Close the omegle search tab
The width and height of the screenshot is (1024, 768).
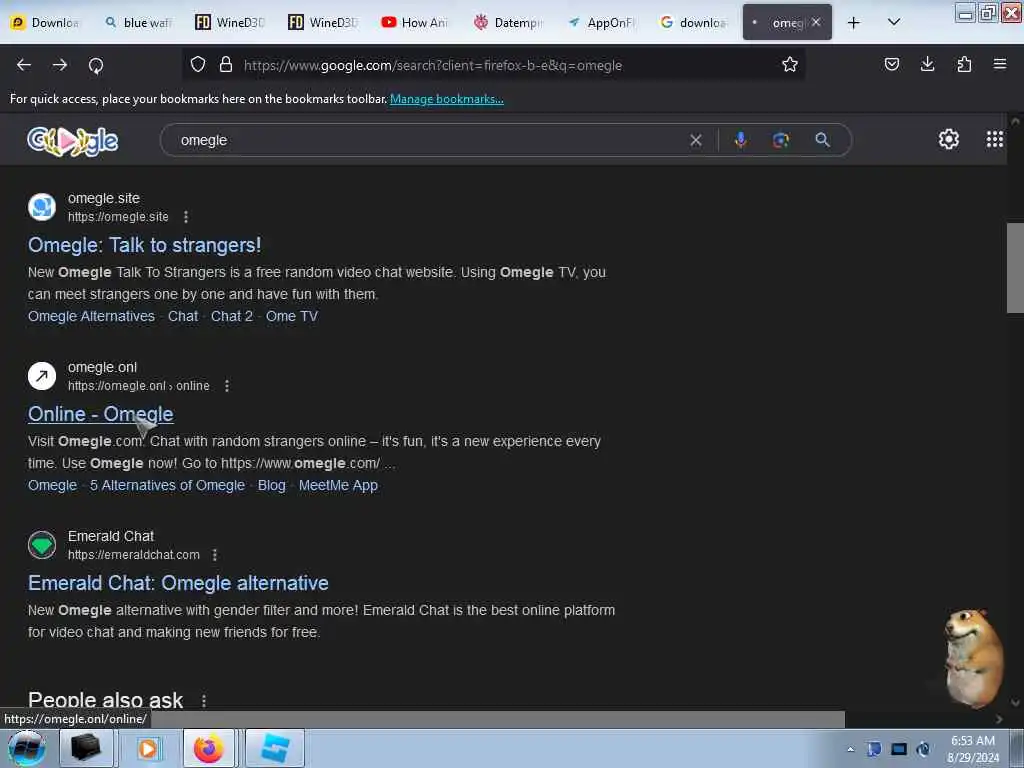pos(816,22)
